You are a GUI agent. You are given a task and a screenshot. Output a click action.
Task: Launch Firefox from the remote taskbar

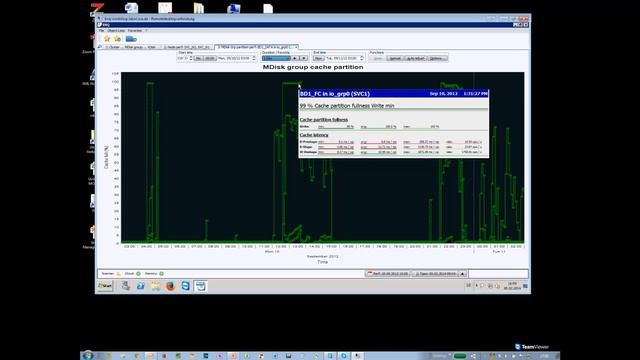(x=170, y=286)
